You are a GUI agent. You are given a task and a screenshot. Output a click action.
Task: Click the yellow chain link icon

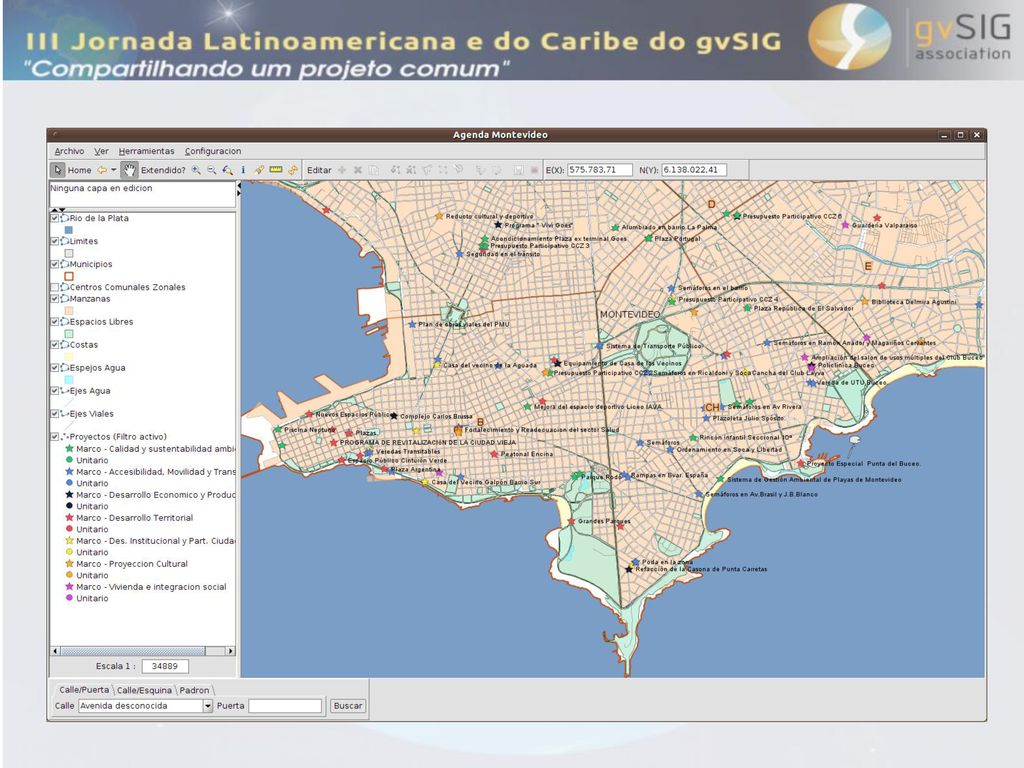pyautogui.click(x=293, y=170)
